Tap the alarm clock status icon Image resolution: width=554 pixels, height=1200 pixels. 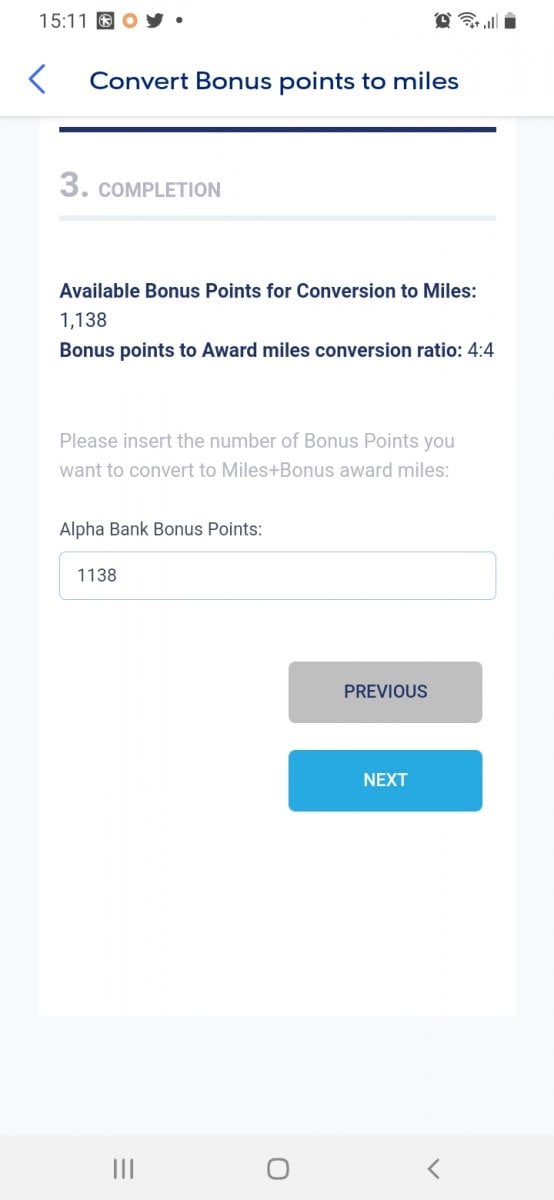[x=442, y=20]
